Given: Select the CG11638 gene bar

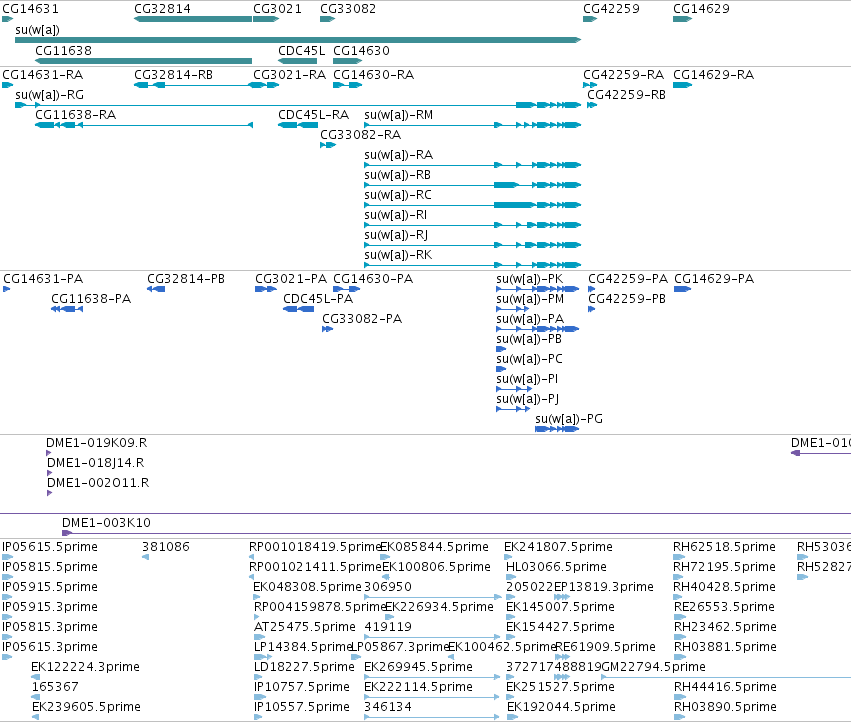Looking at the screenshot, I should 144,61.
